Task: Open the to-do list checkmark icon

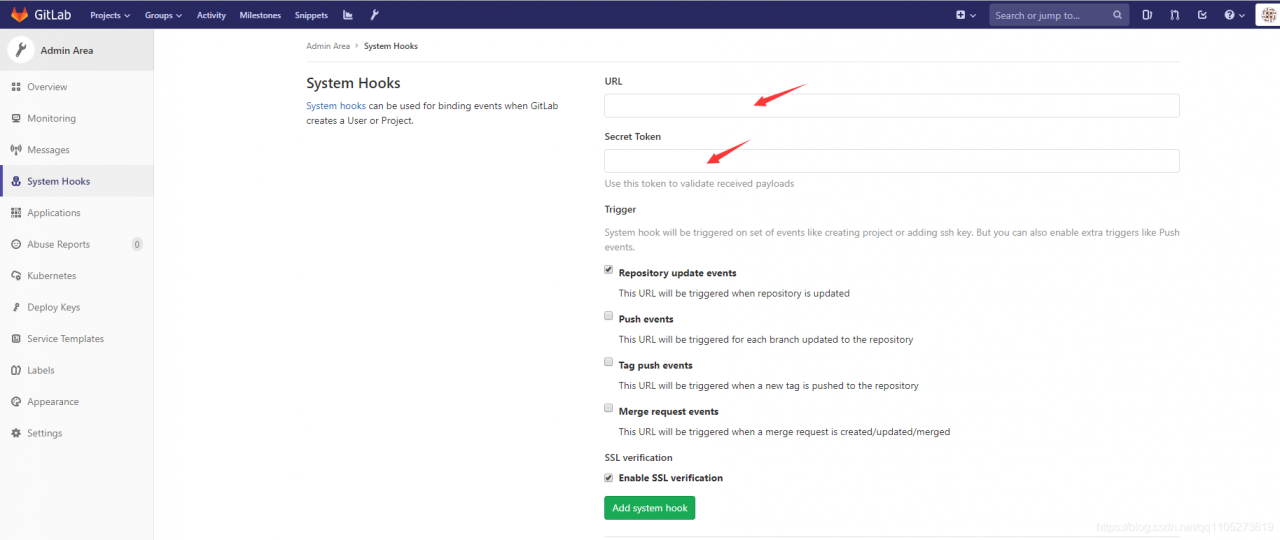Action: (1202, 15)
